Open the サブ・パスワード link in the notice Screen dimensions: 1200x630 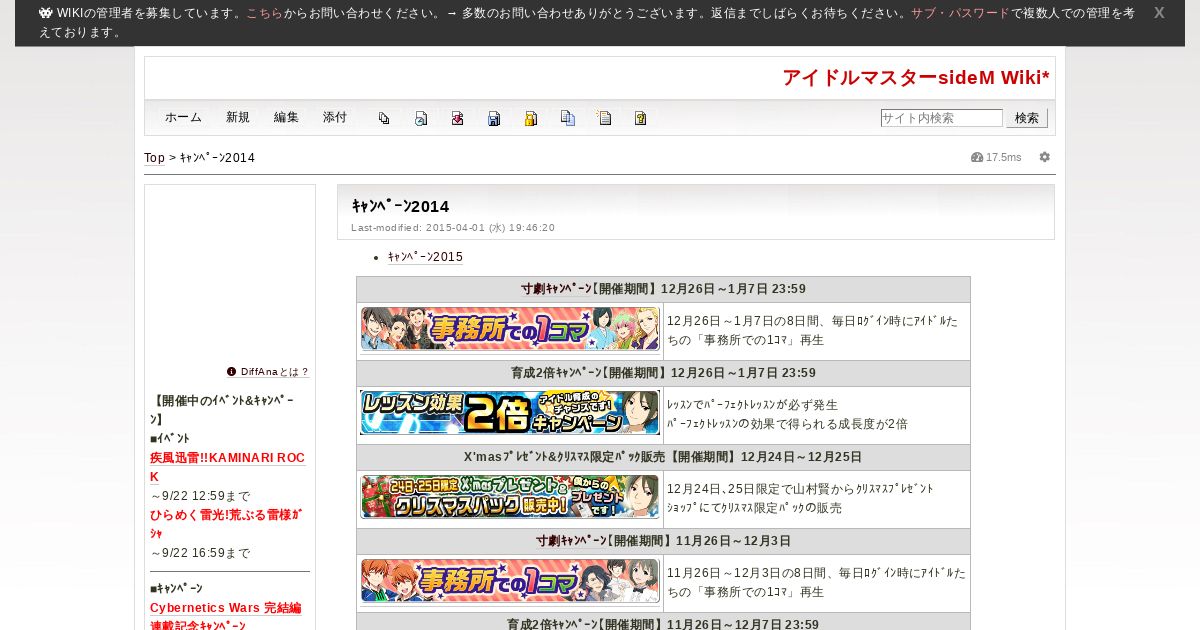[x=960, y=13]
